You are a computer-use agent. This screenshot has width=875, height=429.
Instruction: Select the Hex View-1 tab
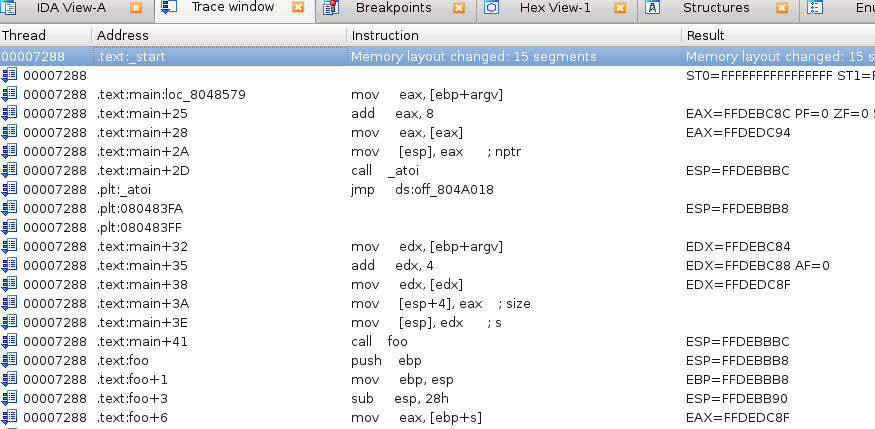coord(554,8)
